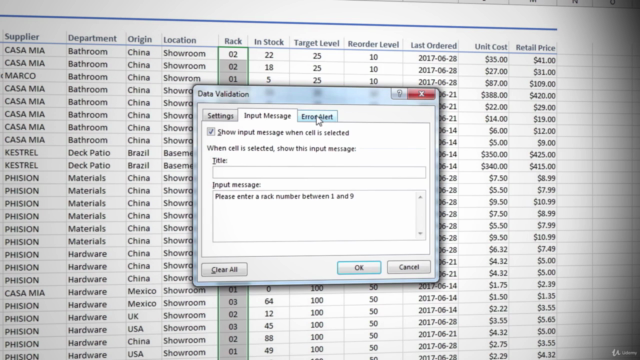Select the In Stock cell showing 64
Screen dimensions: 640x360
268,301
